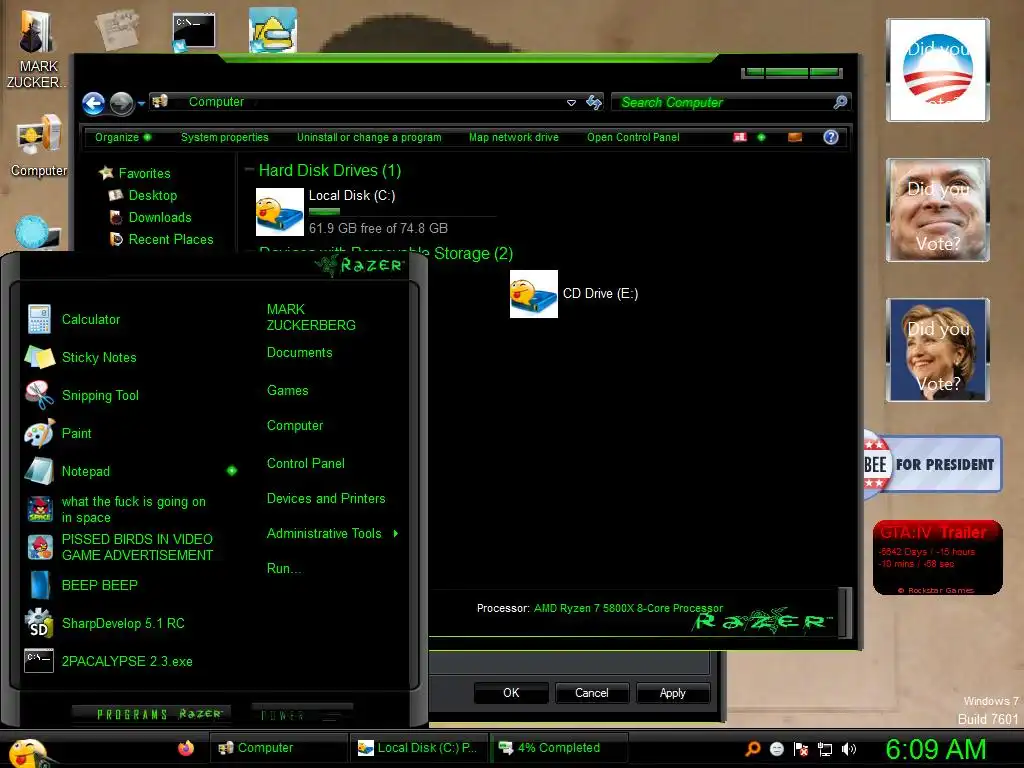Collapse the Hard Disk Drives group

coord(249,170)
